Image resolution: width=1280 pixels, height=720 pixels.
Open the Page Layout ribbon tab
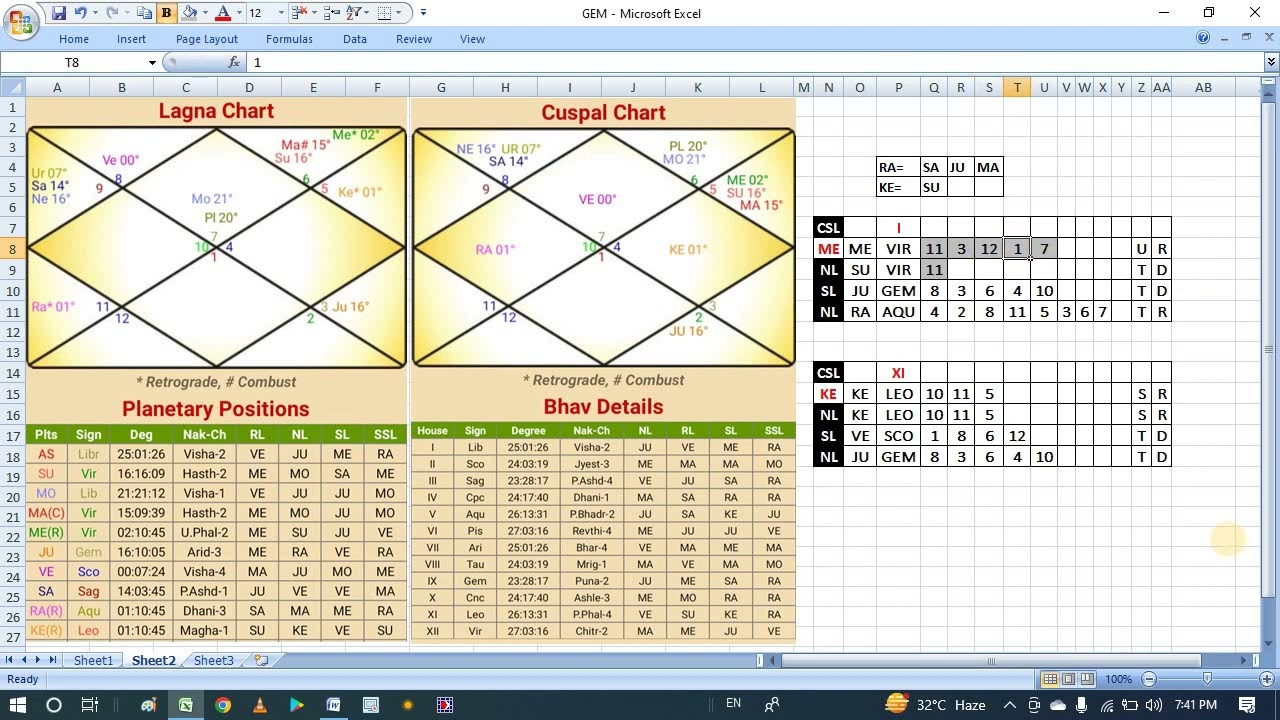pyautogui.click(x=207, y=39)
